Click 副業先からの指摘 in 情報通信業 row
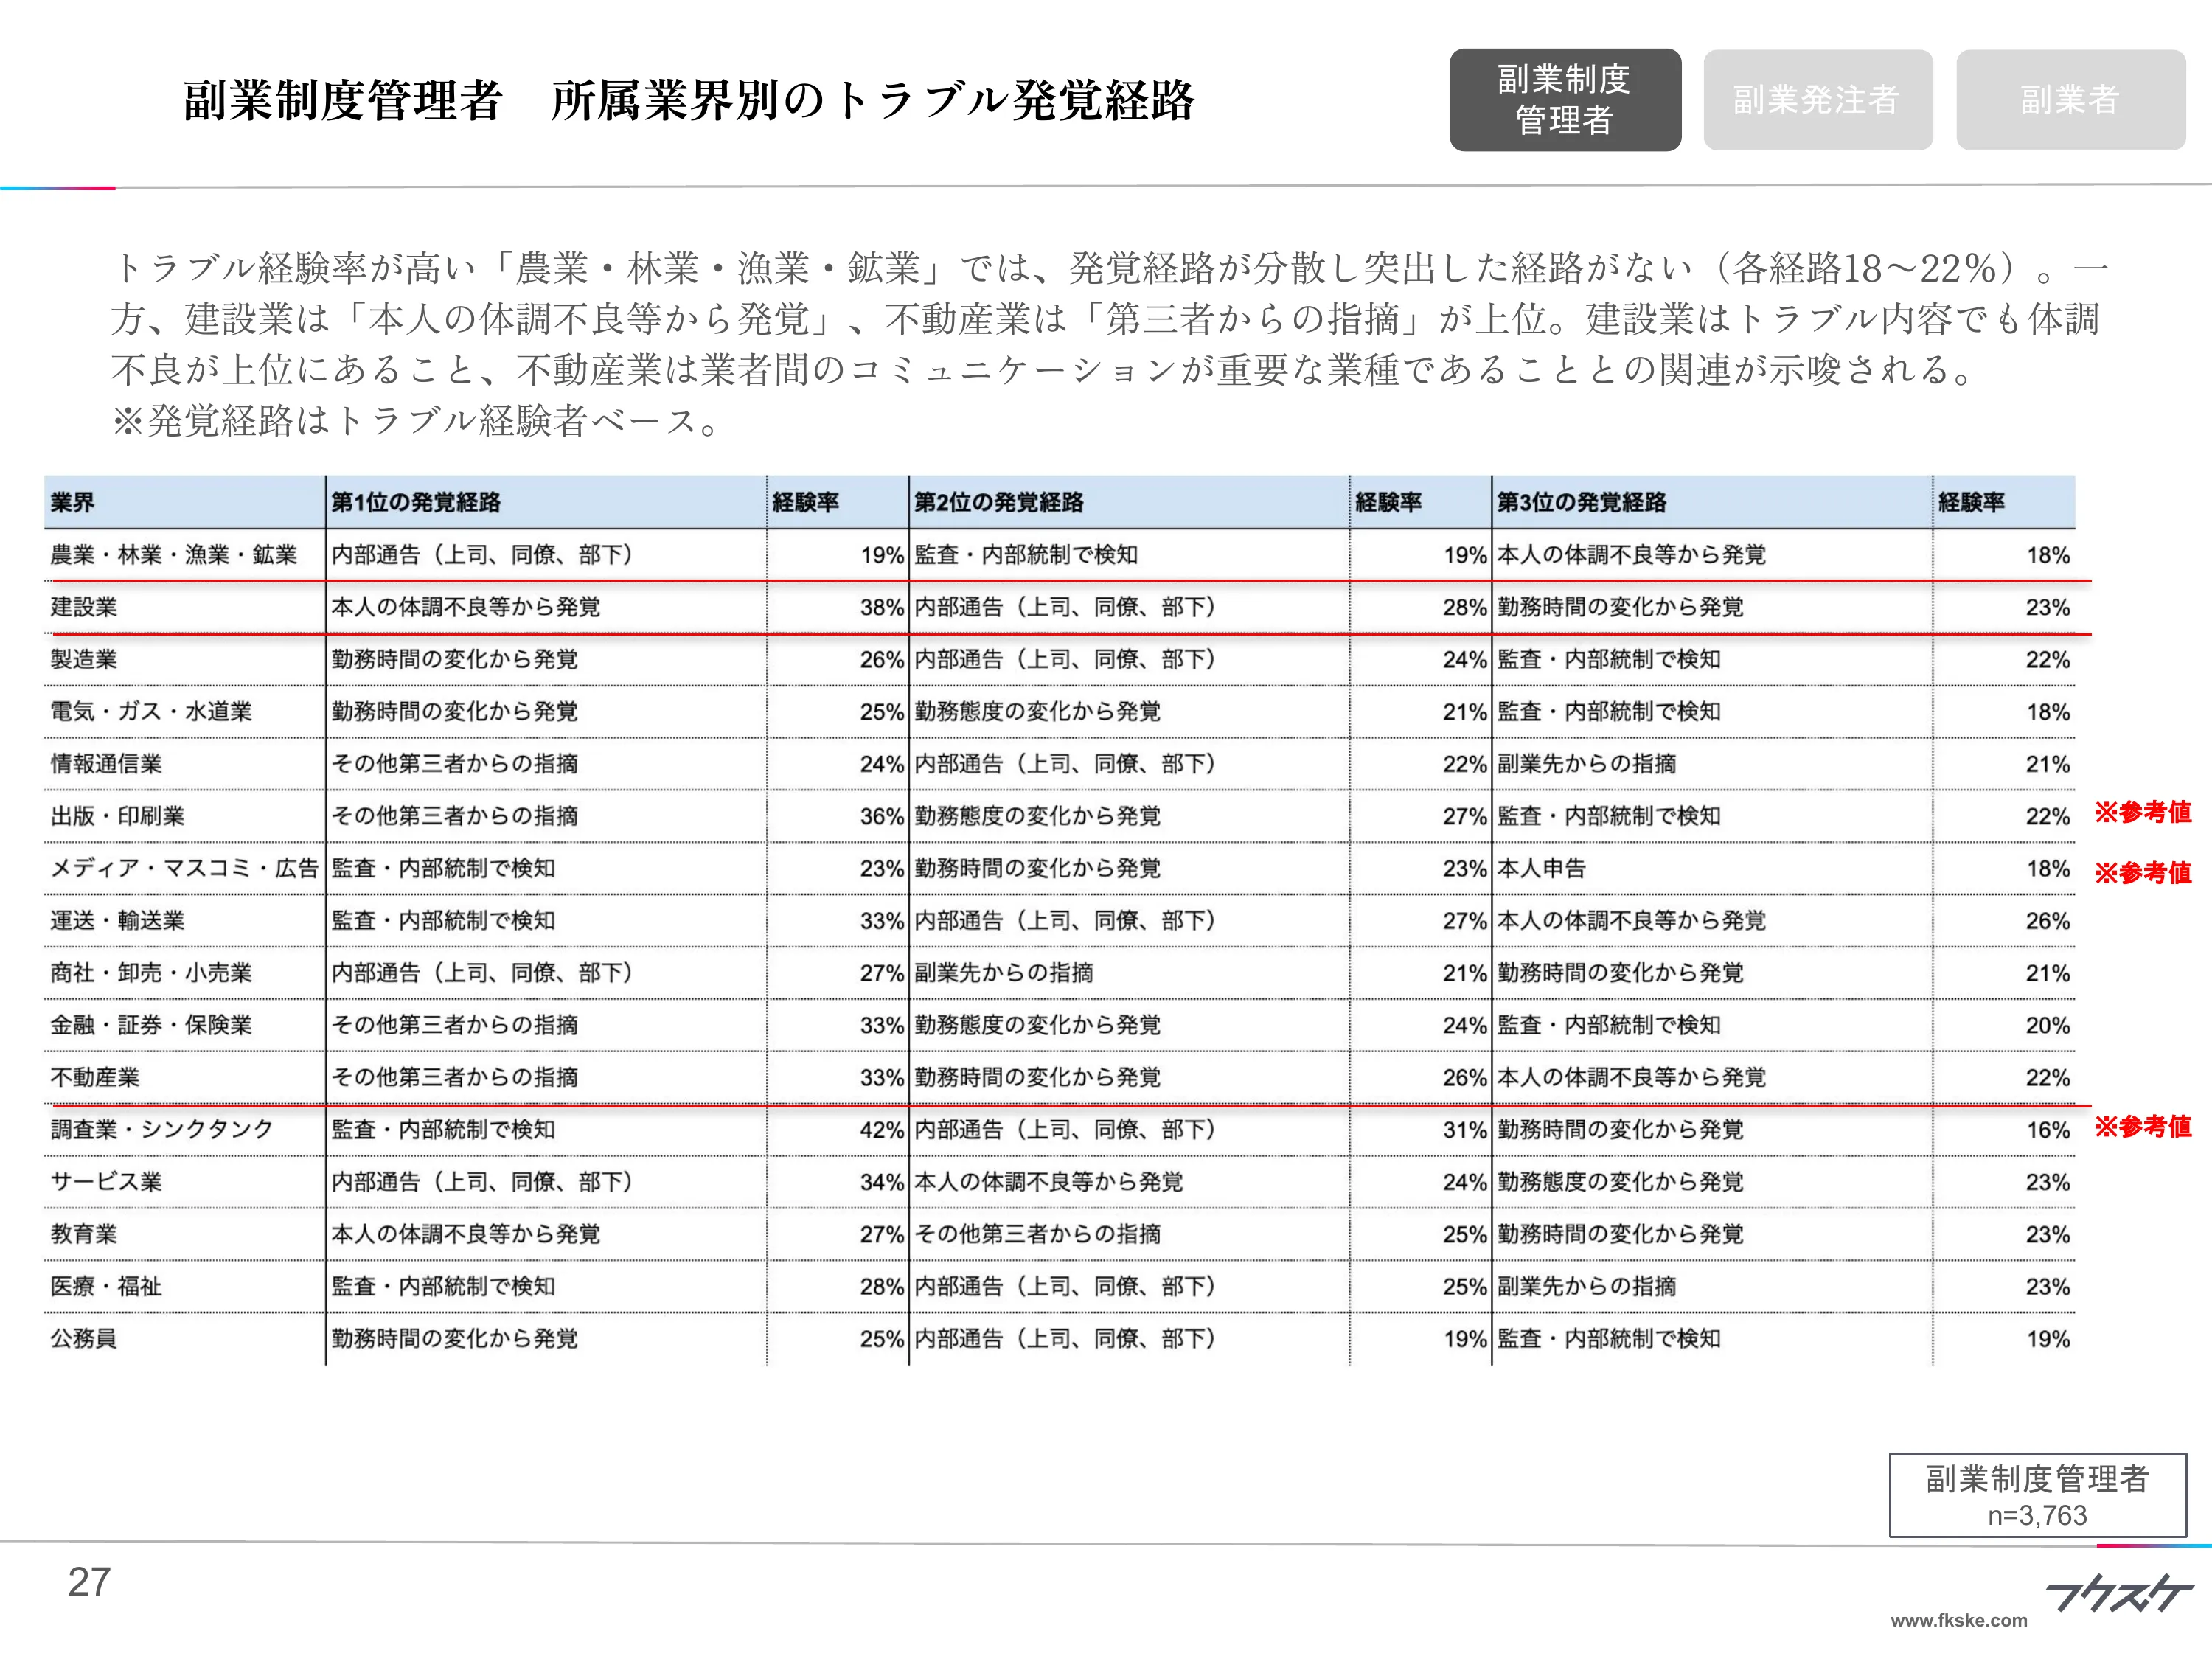2212x1659 pixels. click(x=1587, y=764)
